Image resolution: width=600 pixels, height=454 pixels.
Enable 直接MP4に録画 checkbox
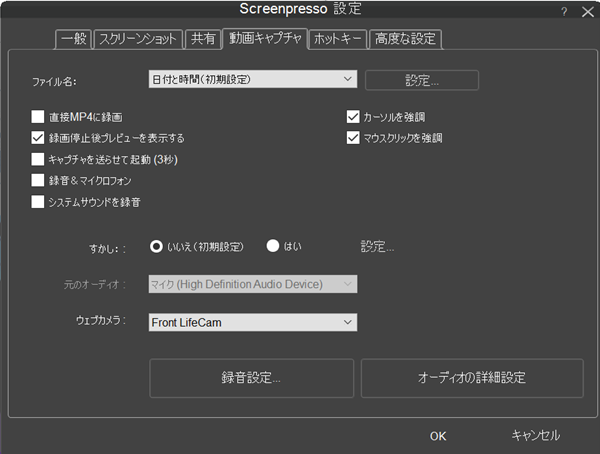(x=38, y=117)
